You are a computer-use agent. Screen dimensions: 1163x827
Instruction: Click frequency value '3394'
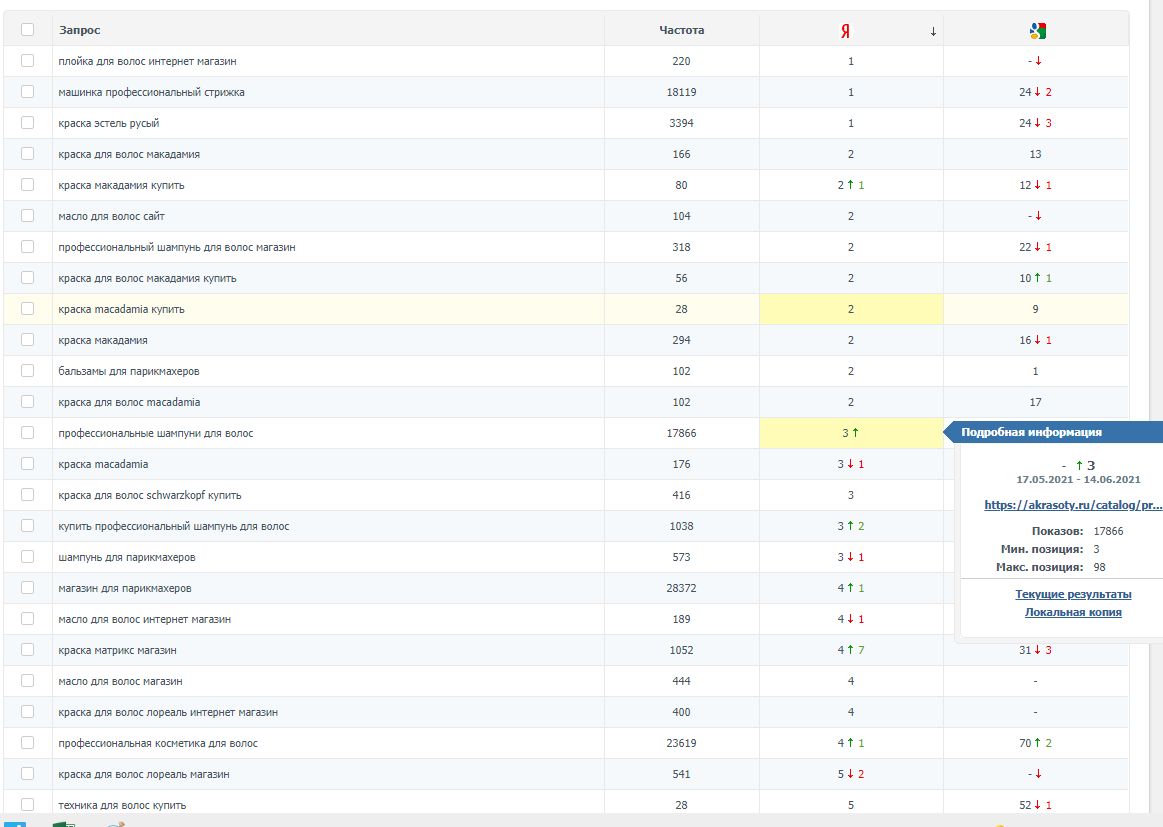point(682,123)
